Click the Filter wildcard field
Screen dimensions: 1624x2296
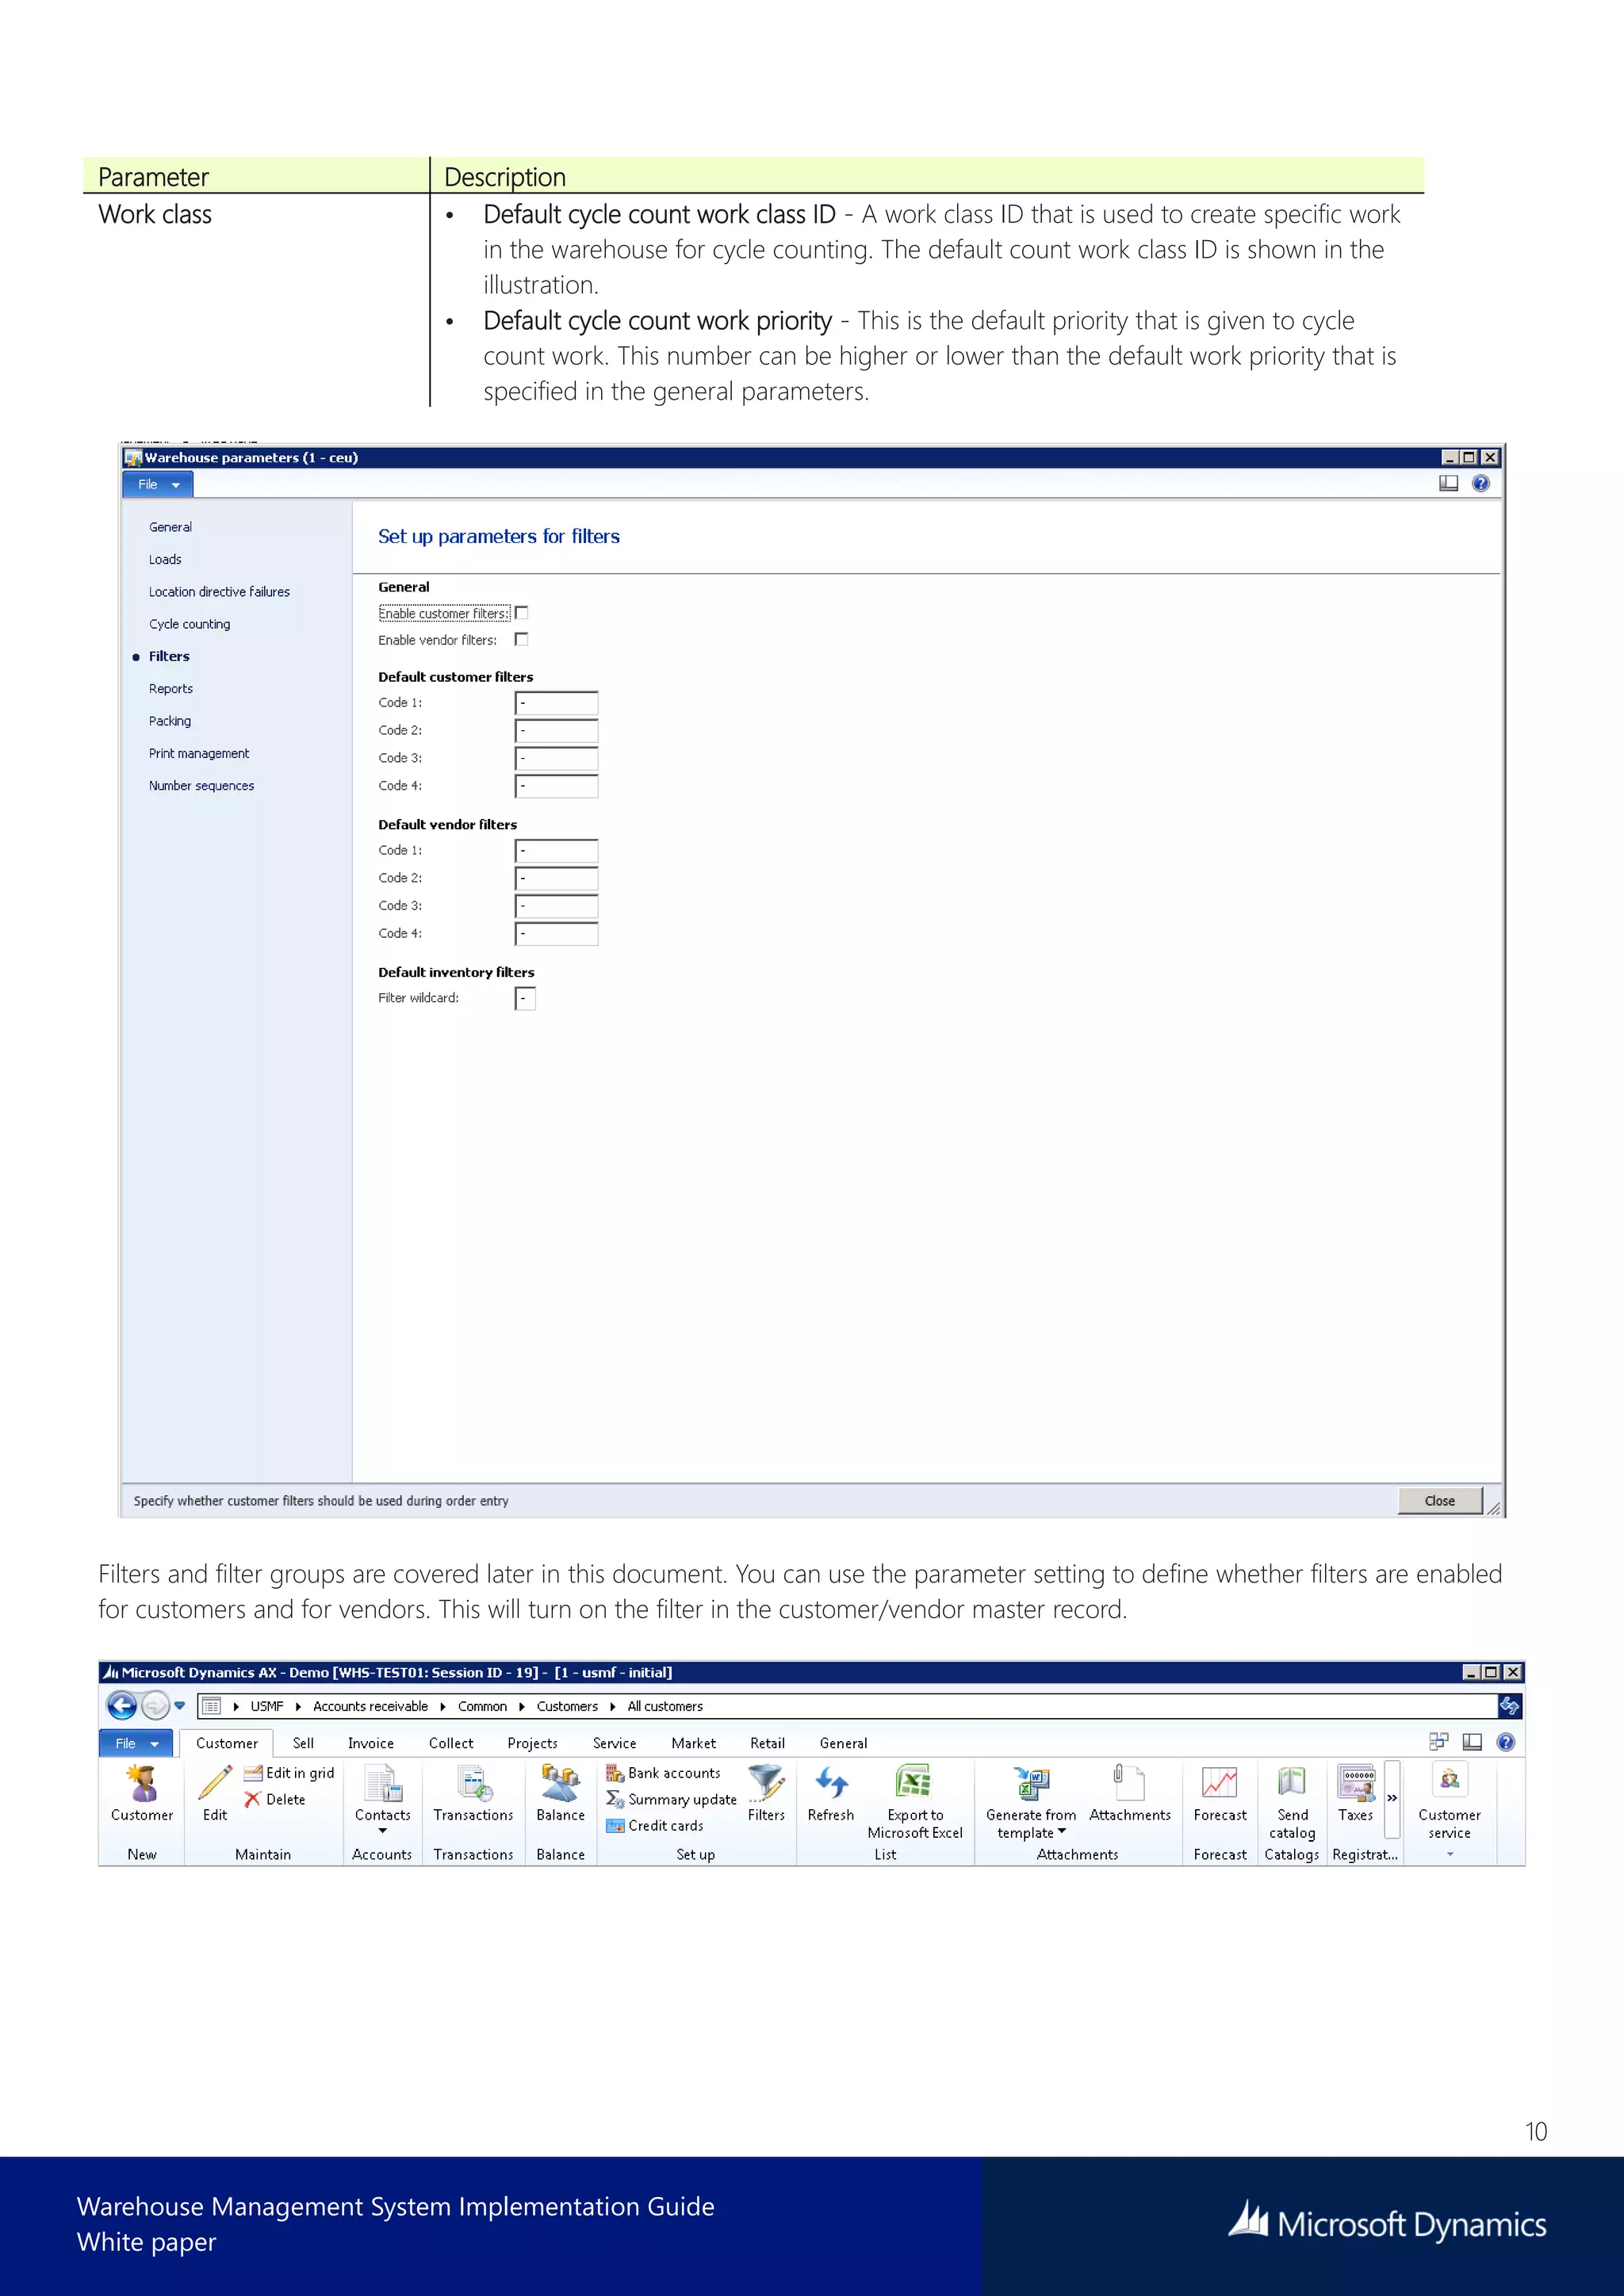525,998
